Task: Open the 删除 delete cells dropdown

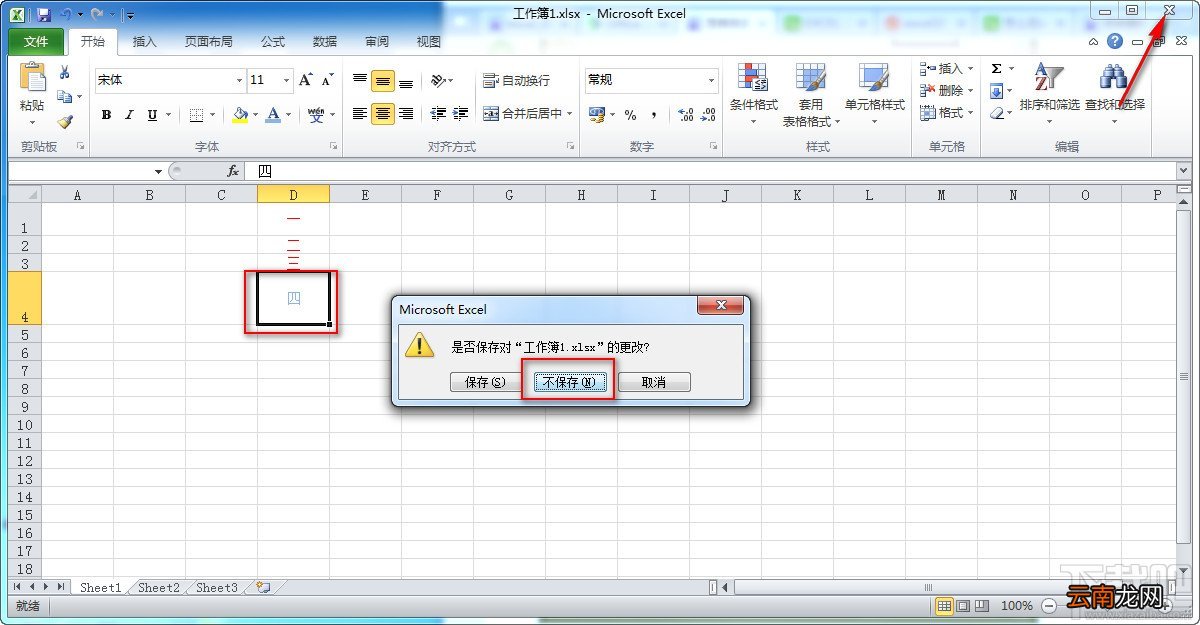Action: pyautogui.click(x=946, y=91)
